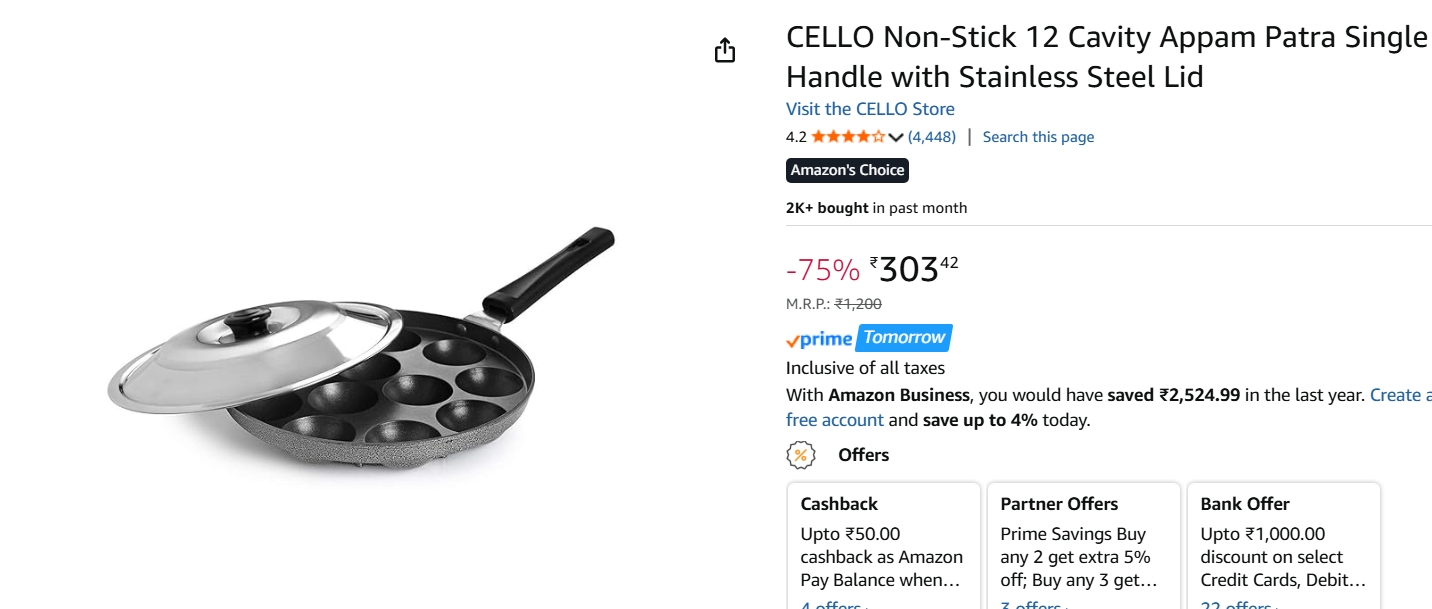Click the blue Tomorrow delivery badge
Image resolution: width=1432 pixels, height=609 pixels.
coord(903,338)
